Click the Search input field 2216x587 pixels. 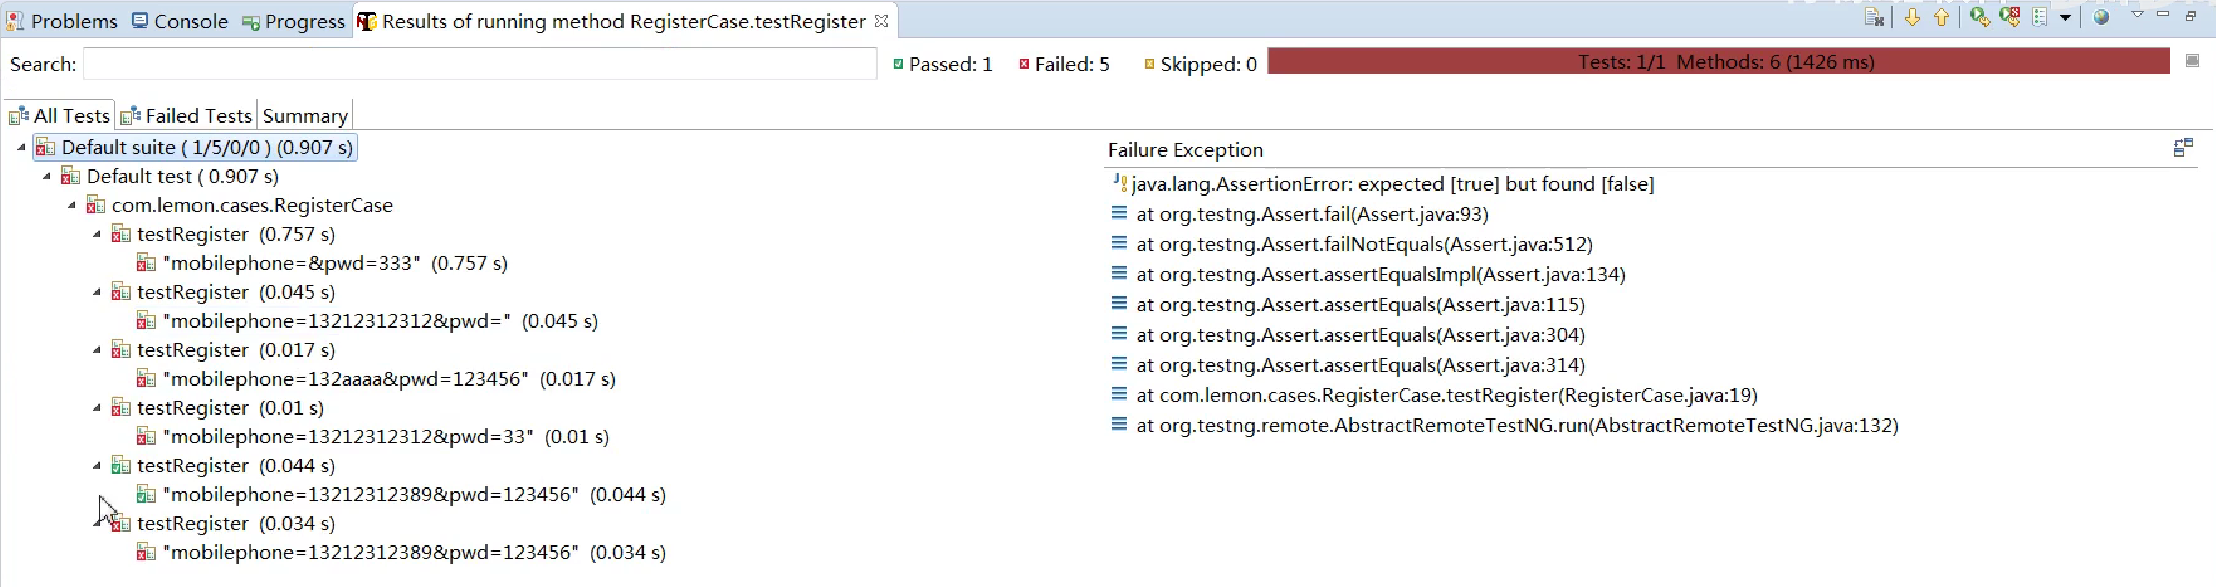[480, 64]
